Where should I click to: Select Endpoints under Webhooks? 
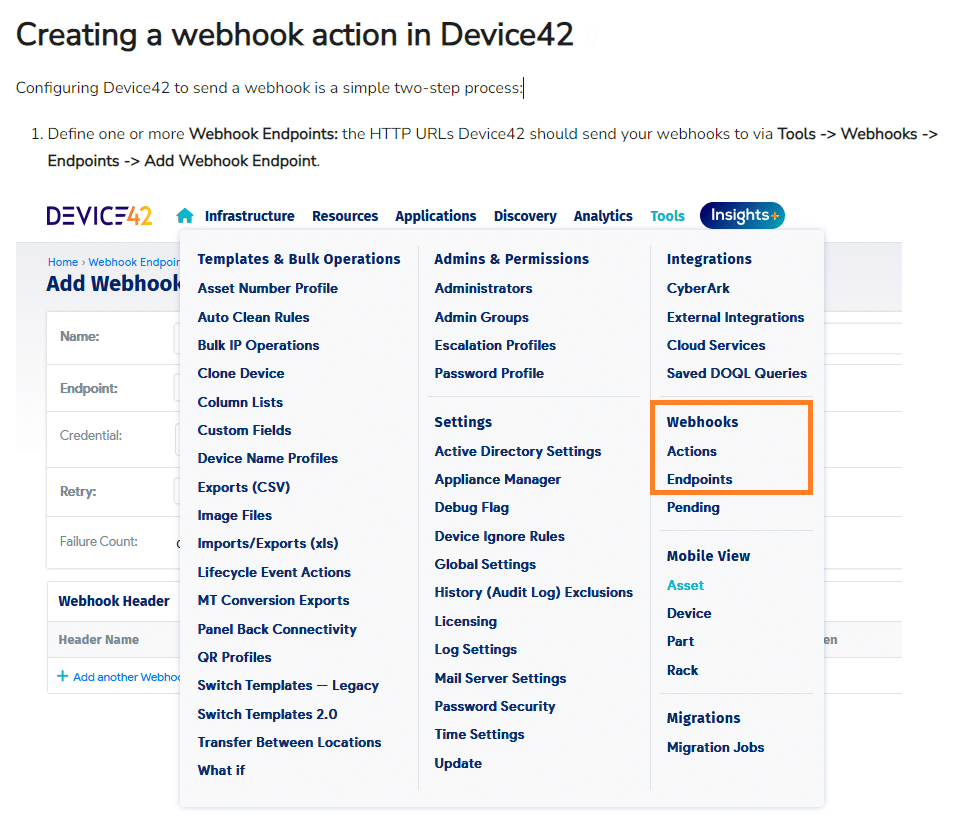(699, 479)
